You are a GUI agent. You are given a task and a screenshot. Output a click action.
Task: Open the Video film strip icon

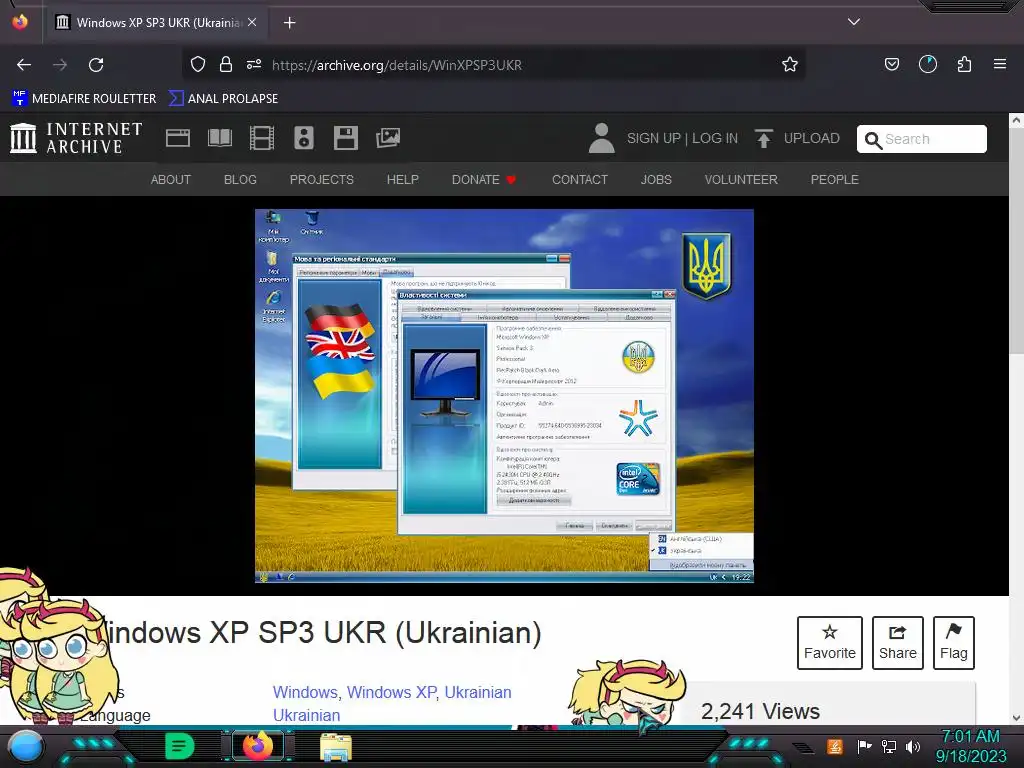pyautogui.click(x=262, y=138)
